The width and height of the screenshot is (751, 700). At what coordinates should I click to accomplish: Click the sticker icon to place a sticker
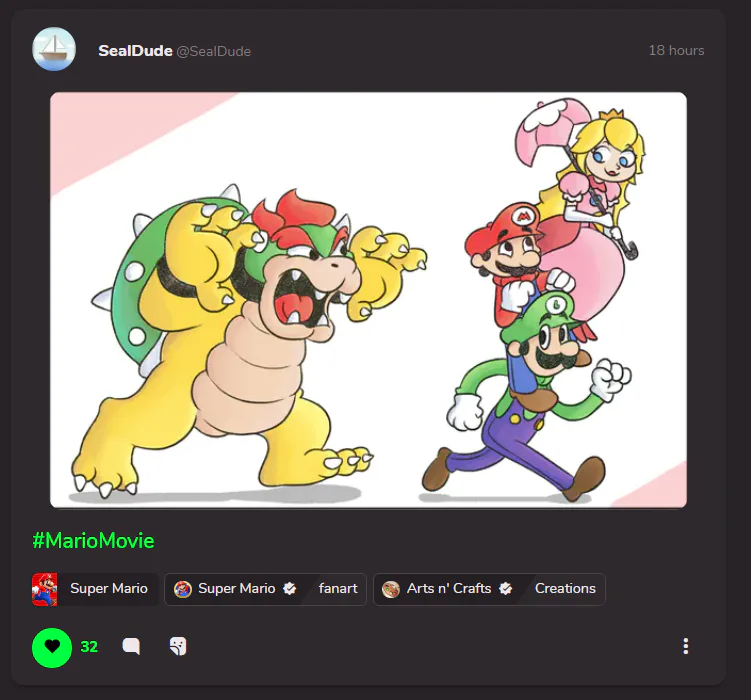[x=178, y=646]
